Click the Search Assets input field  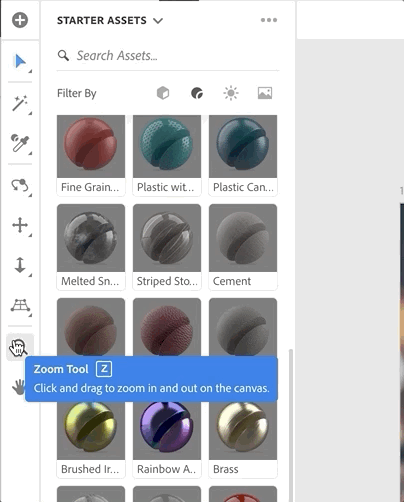[x=168, y=56]
